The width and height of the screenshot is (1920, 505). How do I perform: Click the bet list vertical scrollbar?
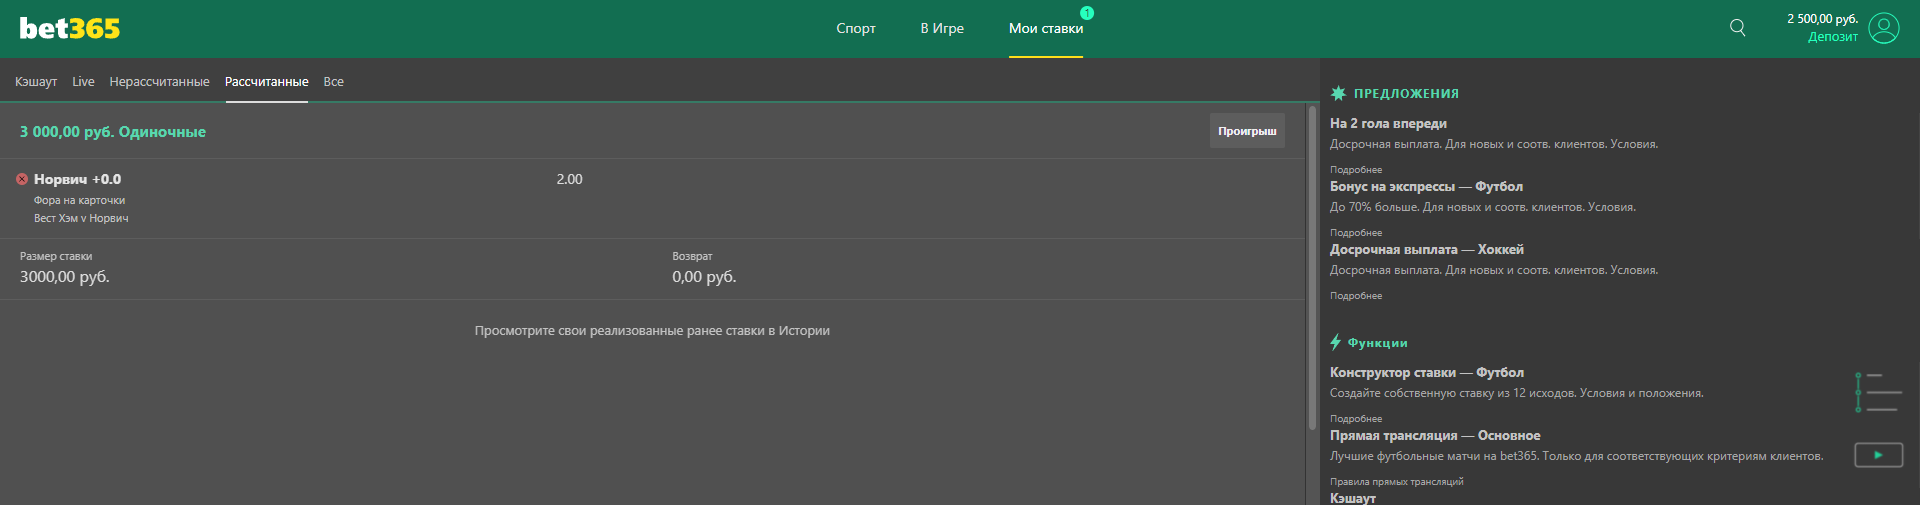click(x=1312, y=268)
